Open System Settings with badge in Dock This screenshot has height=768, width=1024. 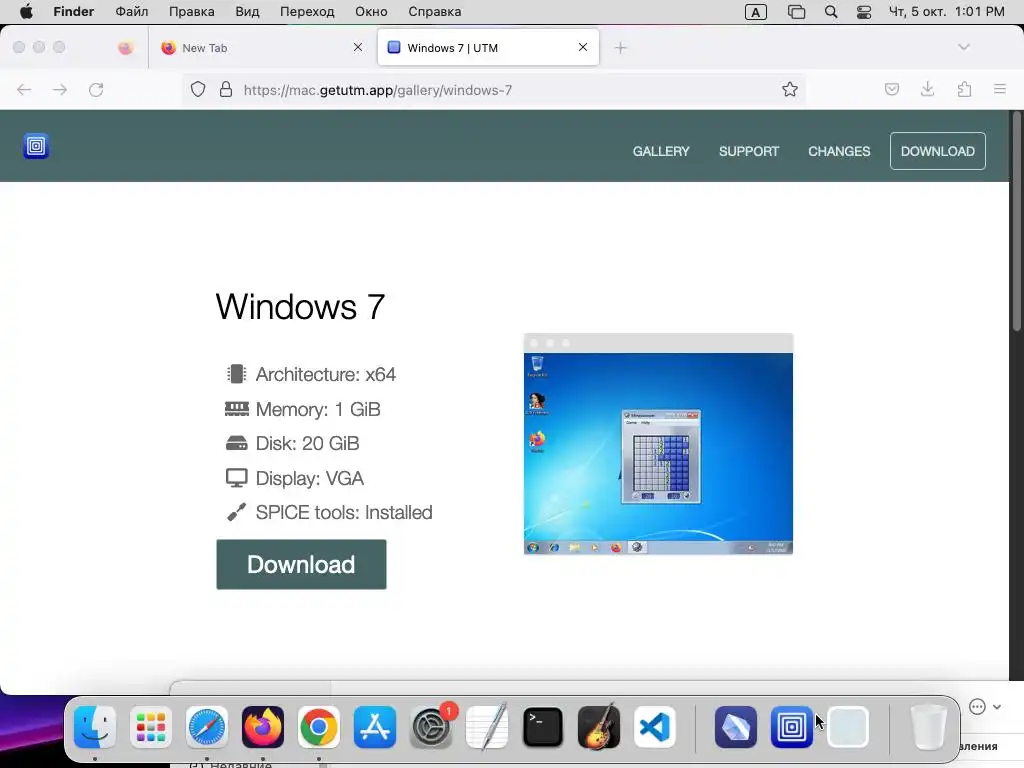(x=431, y=727)
